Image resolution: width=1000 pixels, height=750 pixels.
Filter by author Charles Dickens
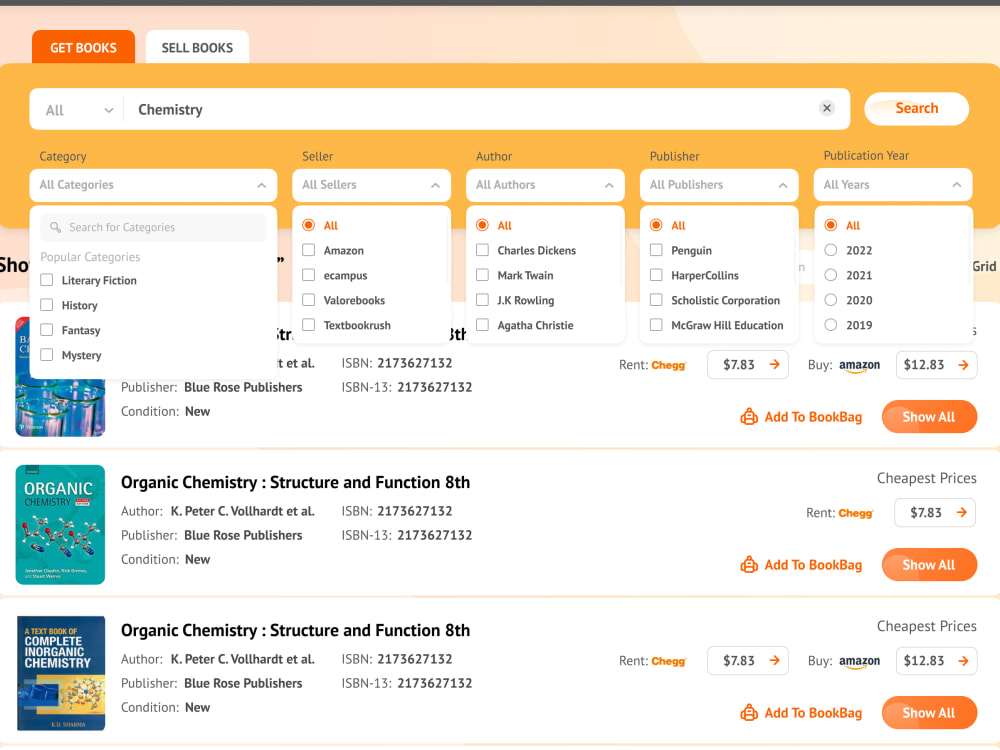[483, 250]
